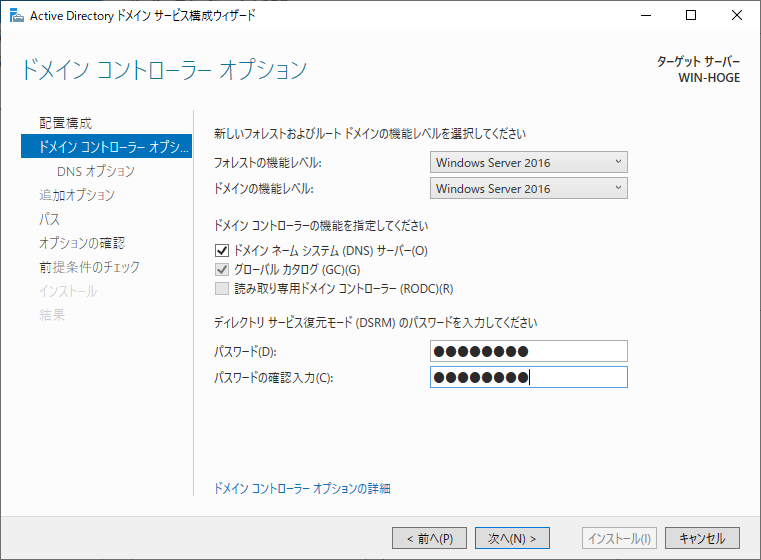Close the wizard window
Image resolution: width=761 pixels, height=560 pixels.
click(x=737, y=16)
